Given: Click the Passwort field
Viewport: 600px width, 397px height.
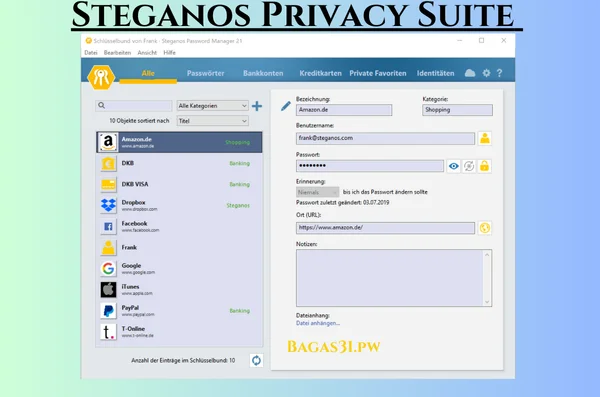Looking at the screenshot, I should click(x=370, y=166).
